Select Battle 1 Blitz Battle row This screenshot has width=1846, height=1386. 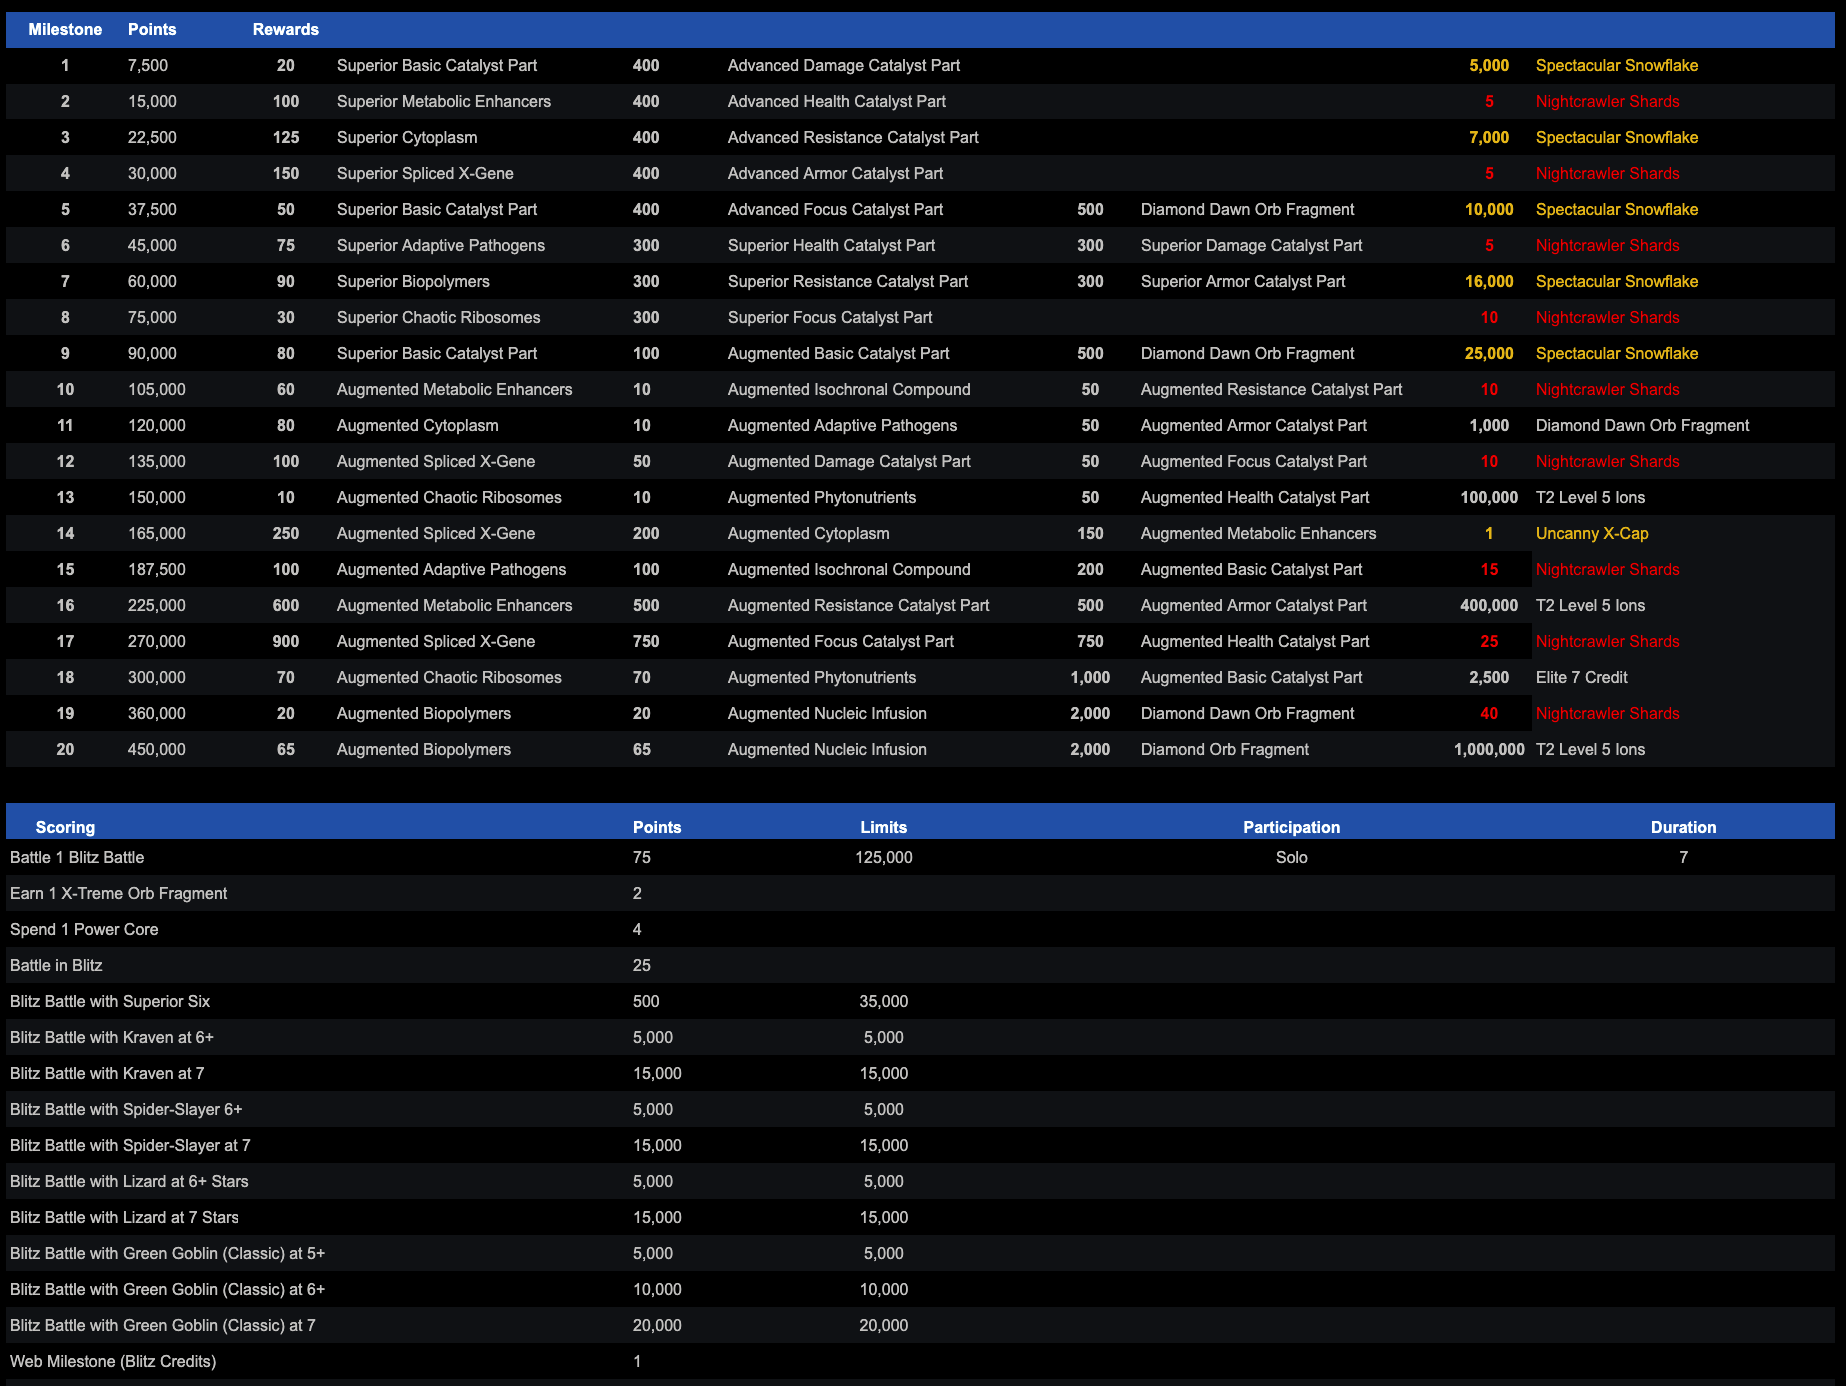[x=920, y=857]
